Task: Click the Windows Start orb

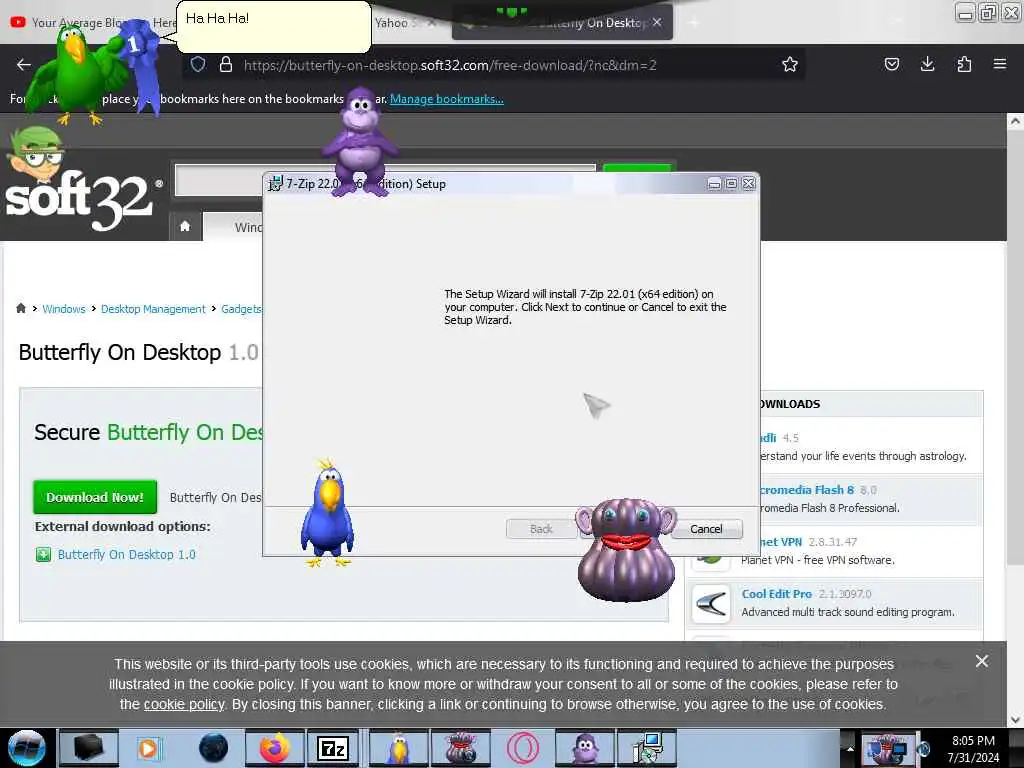Action: pyautogui.click(x=27, y=748)
